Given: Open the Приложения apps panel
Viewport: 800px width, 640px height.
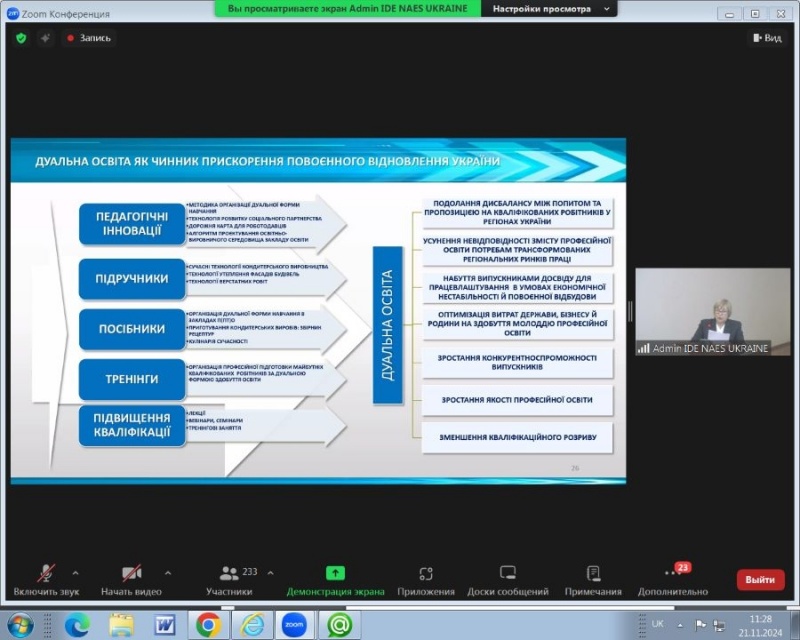Looking at the screenshot, I should pyautogui.click(x=425, y=578).
